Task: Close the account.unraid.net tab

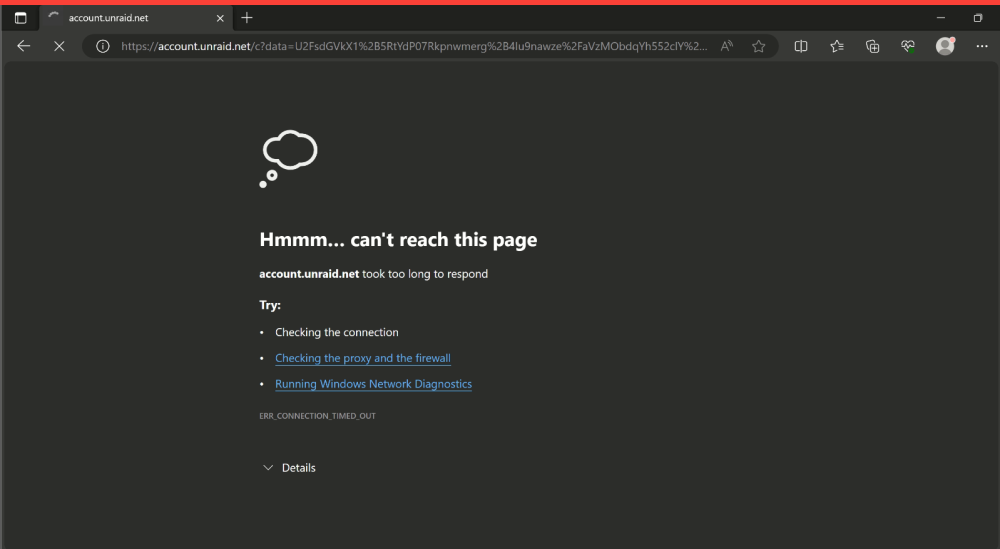Action: tap(220, 18)
